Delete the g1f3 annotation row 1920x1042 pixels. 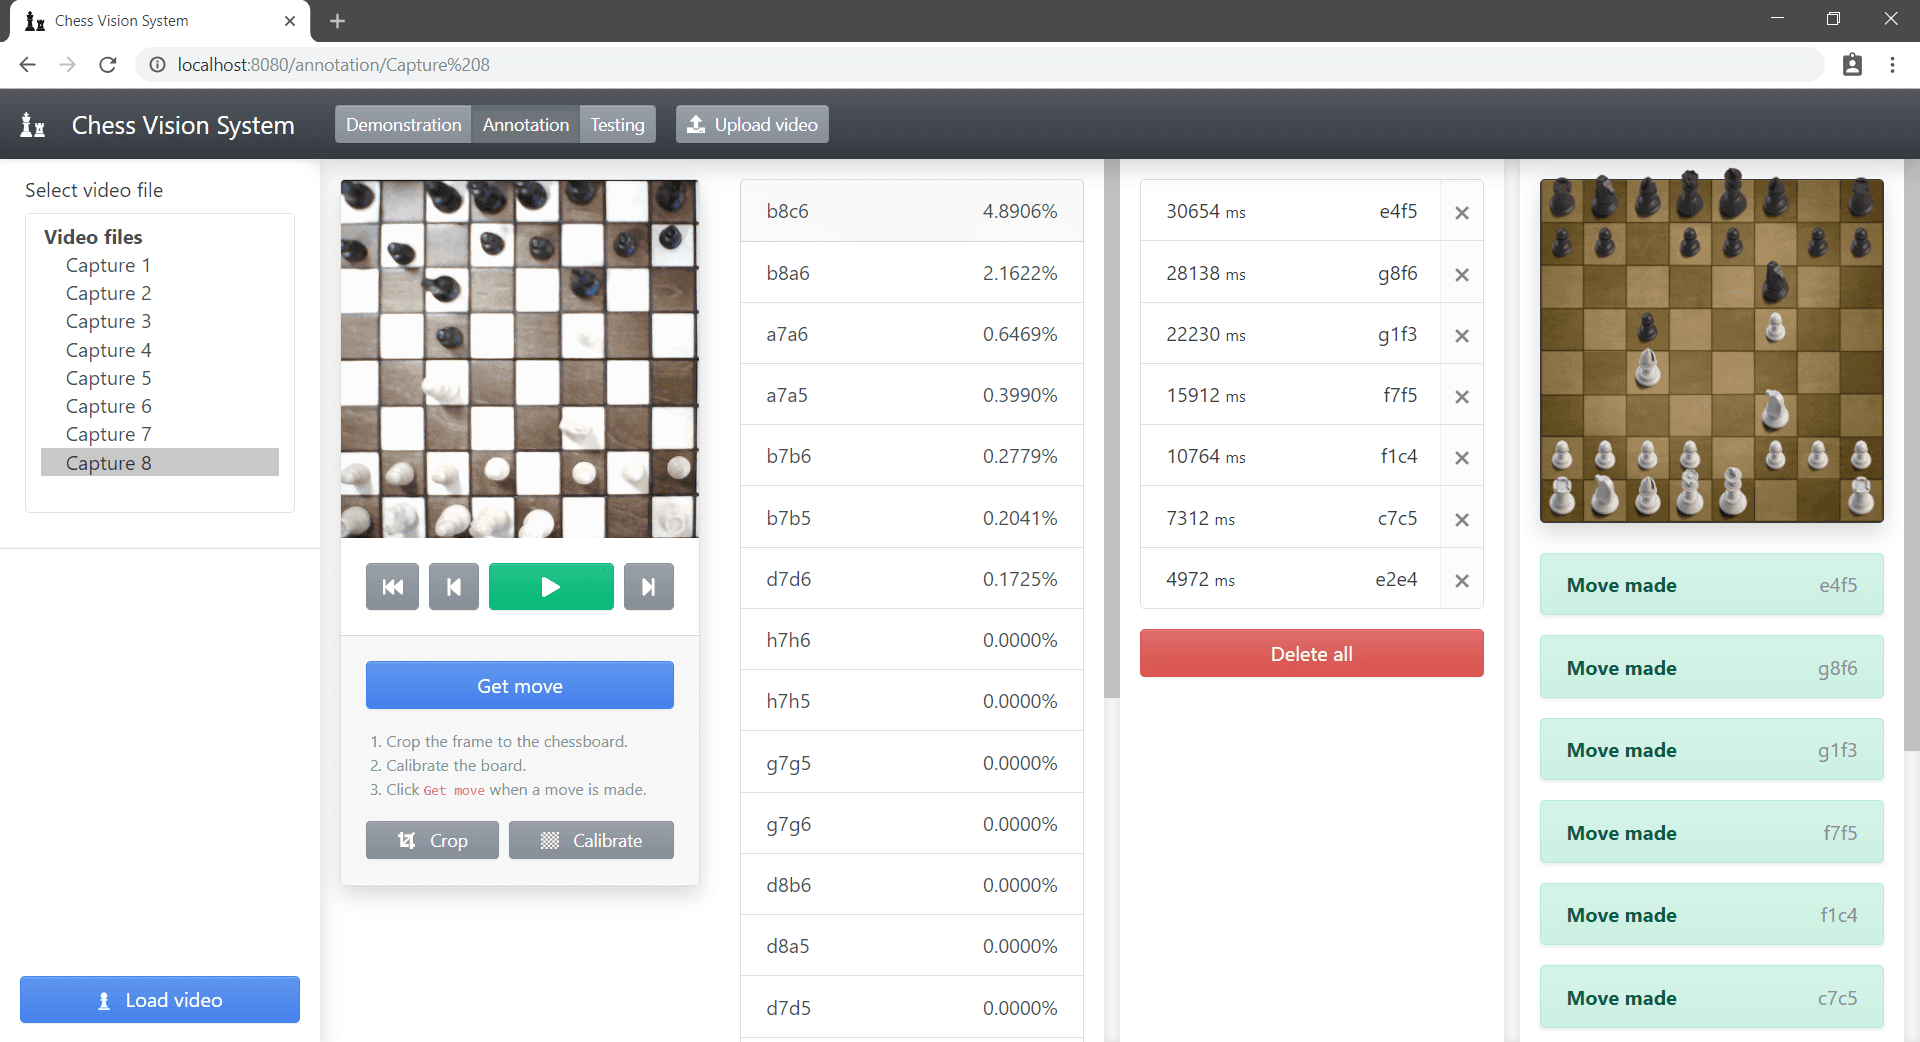[1461, 336]
